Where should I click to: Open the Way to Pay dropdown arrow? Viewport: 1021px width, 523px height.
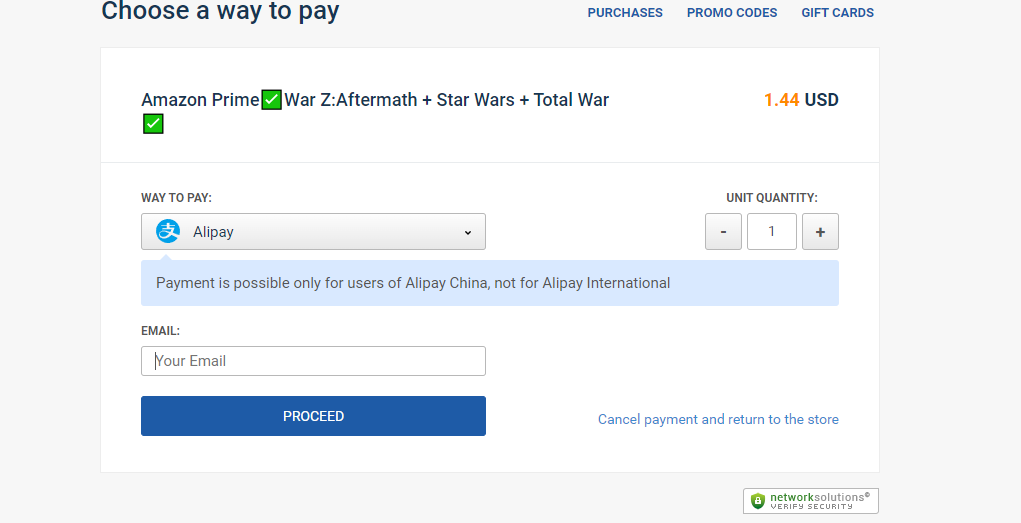click(x=468, y=233)
